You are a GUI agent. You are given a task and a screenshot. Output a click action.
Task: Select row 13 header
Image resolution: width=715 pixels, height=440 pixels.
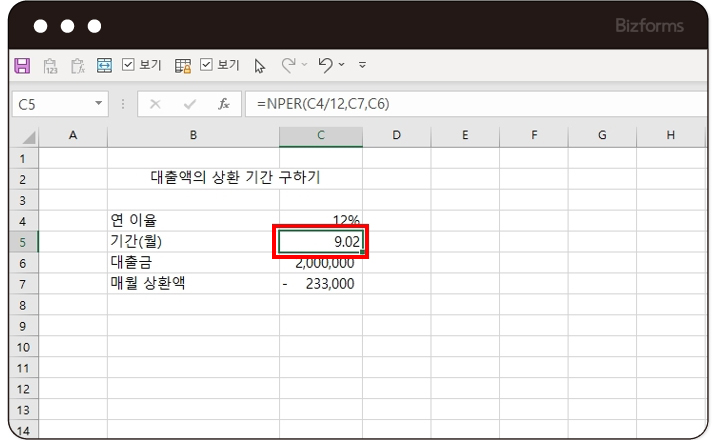click(23, 410)
